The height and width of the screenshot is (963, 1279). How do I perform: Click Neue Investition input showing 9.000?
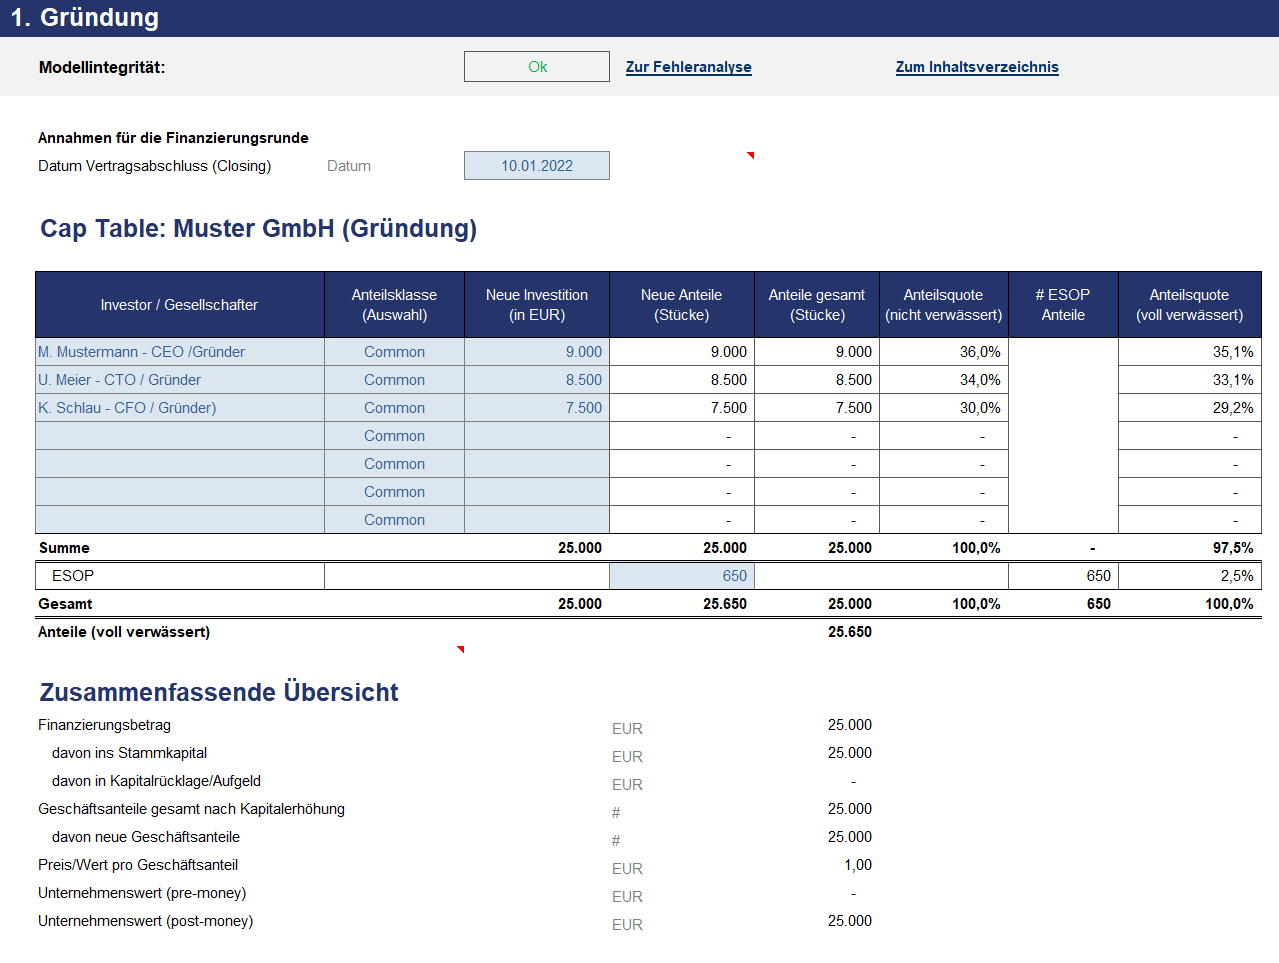point(537,352)
